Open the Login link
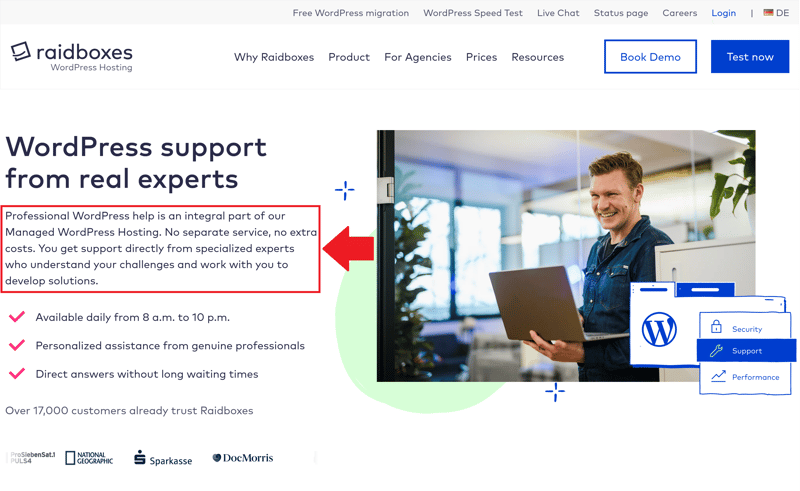Image resolution: width=800 pixels, height=491 pixels. 723,13
